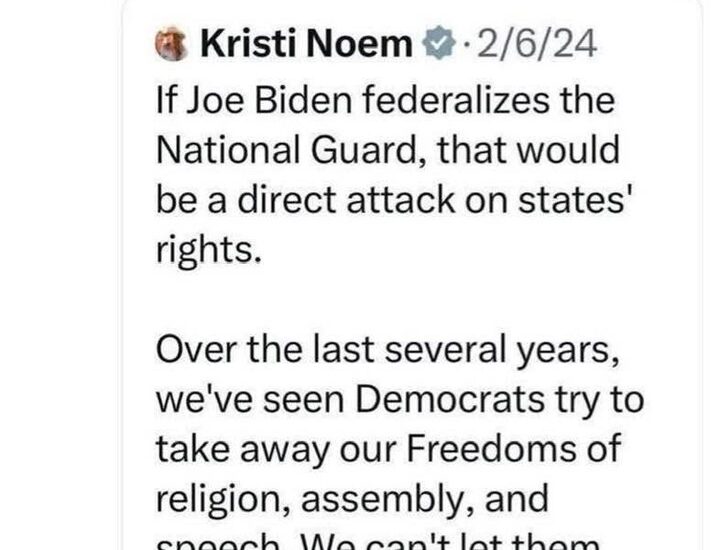Select the line 'religion, assembly, and'
The height and width of the screenshot is (550, 720).
[352, 500]
